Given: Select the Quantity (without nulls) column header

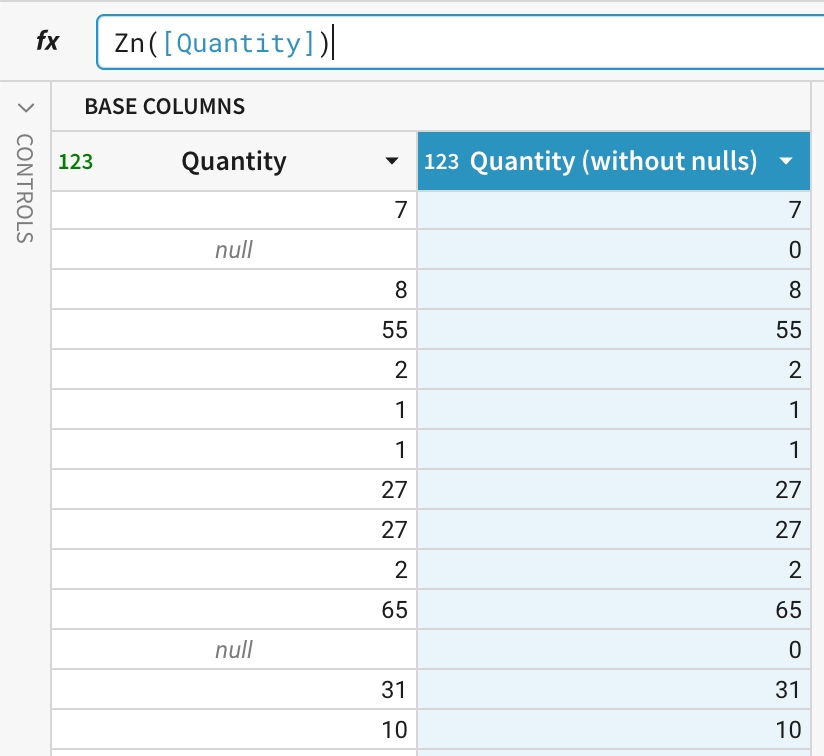Looking at the screenshot, I should tap(613, 161).
